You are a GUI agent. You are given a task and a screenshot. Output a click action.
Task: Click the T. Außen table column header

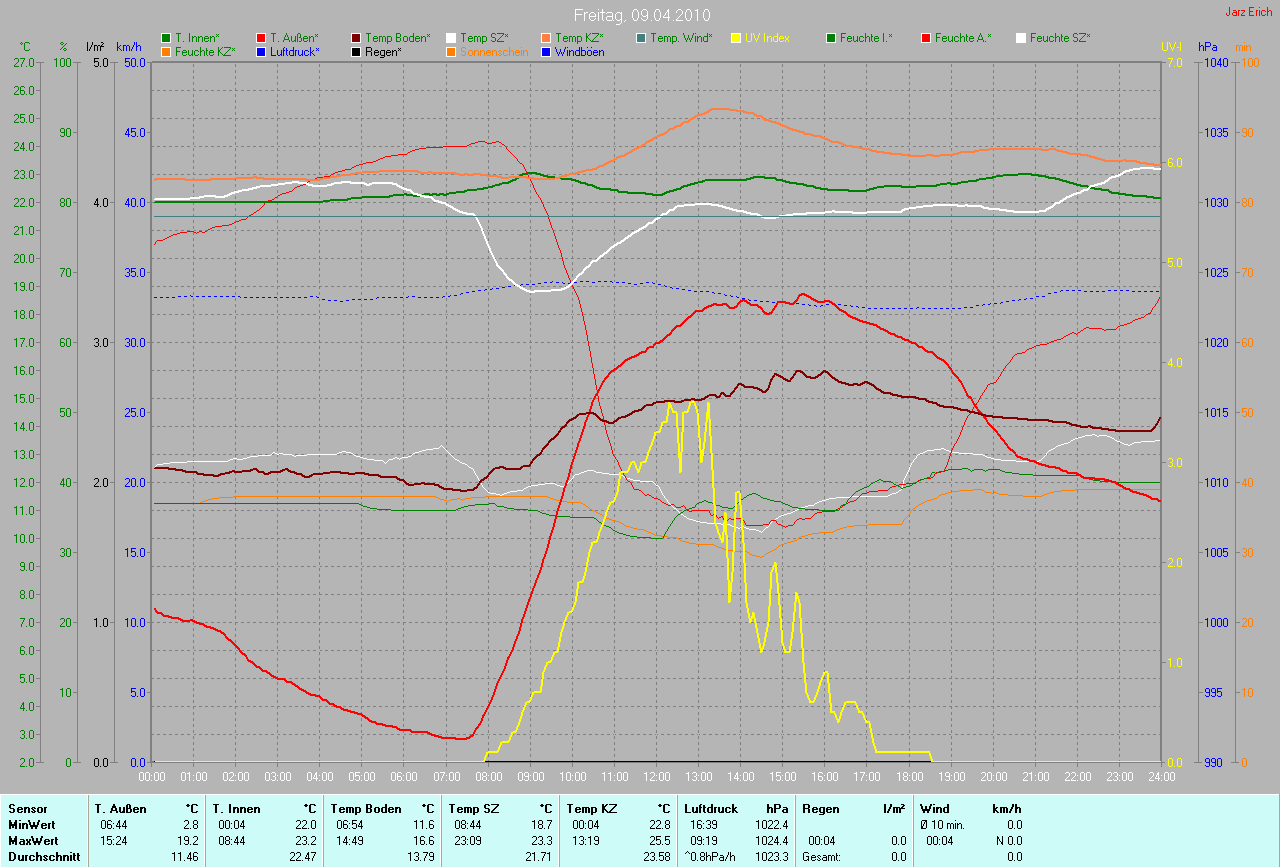[x=122, y=809]
